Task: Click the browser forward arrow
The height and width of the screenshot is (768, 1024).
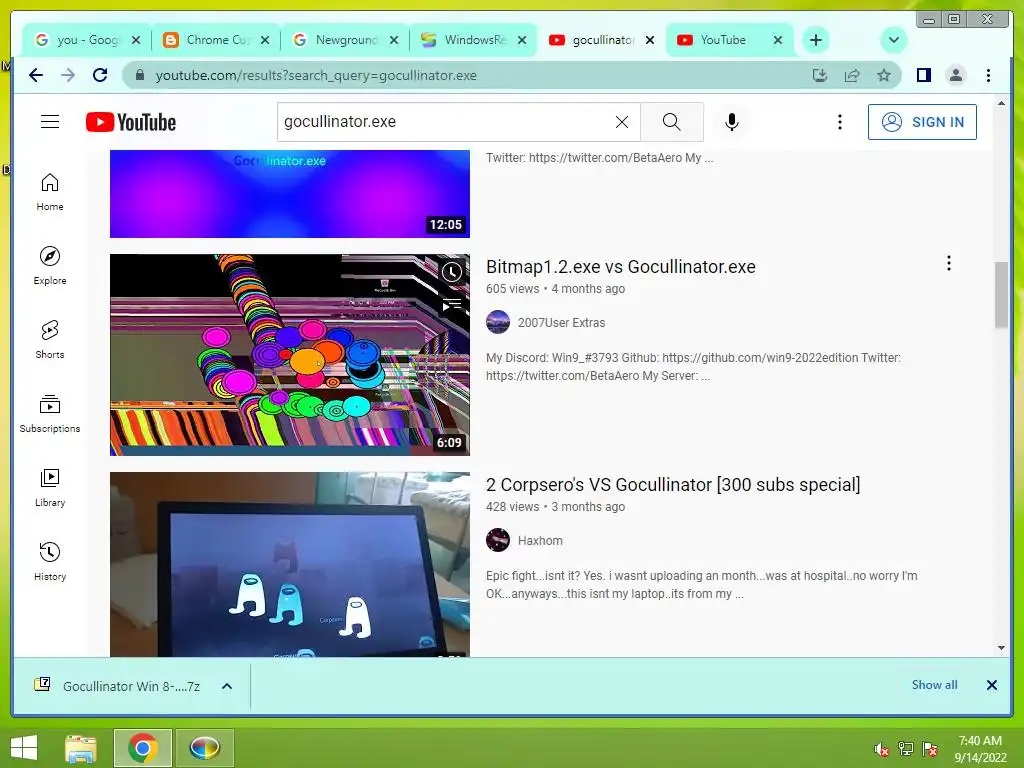Action: [68, 75]
